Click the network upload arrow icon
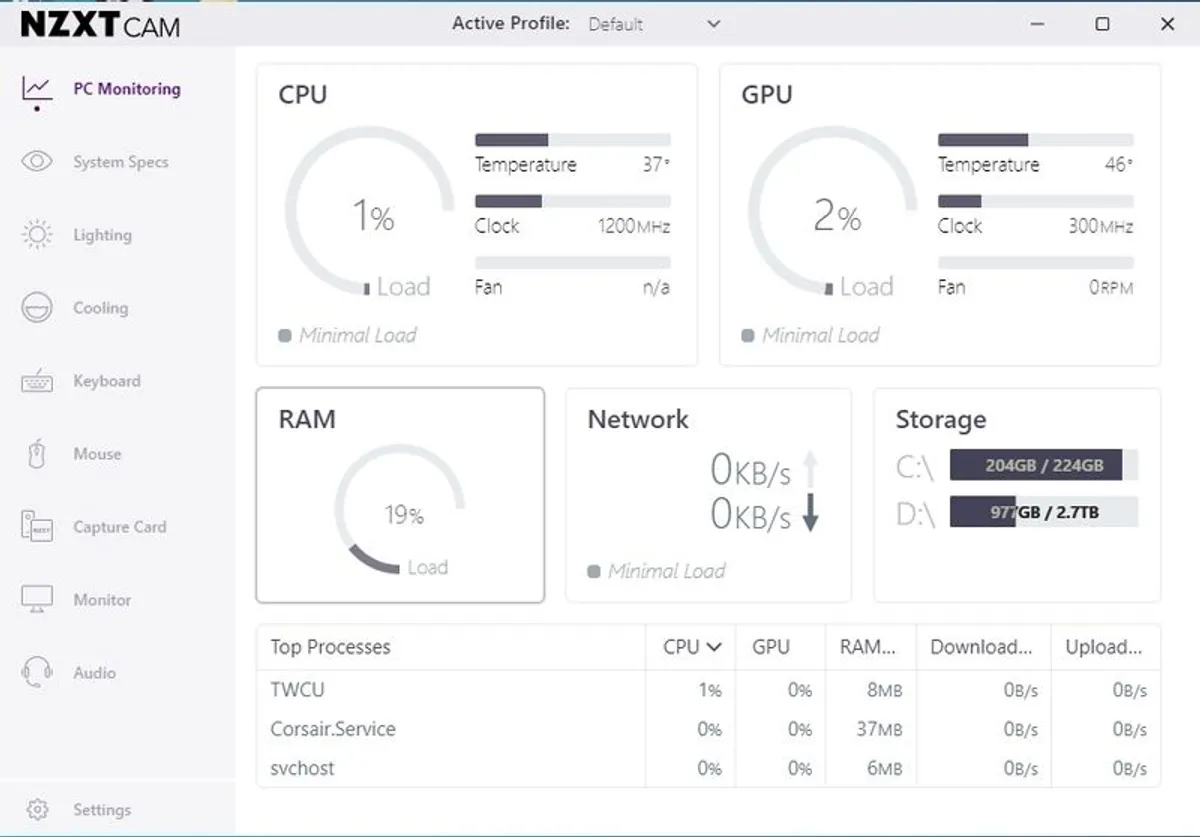 click(810, 470)
